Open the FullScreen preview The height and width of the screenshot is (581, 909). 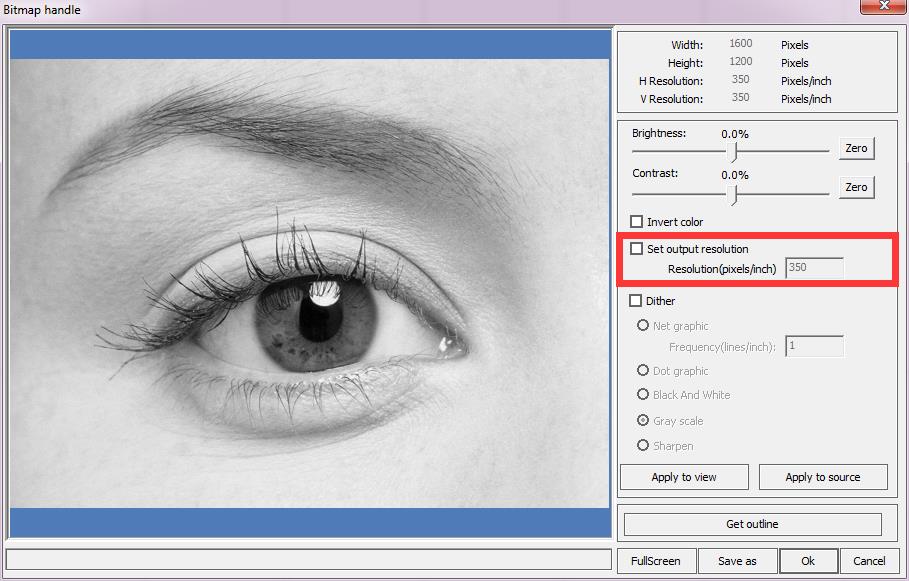656,561
